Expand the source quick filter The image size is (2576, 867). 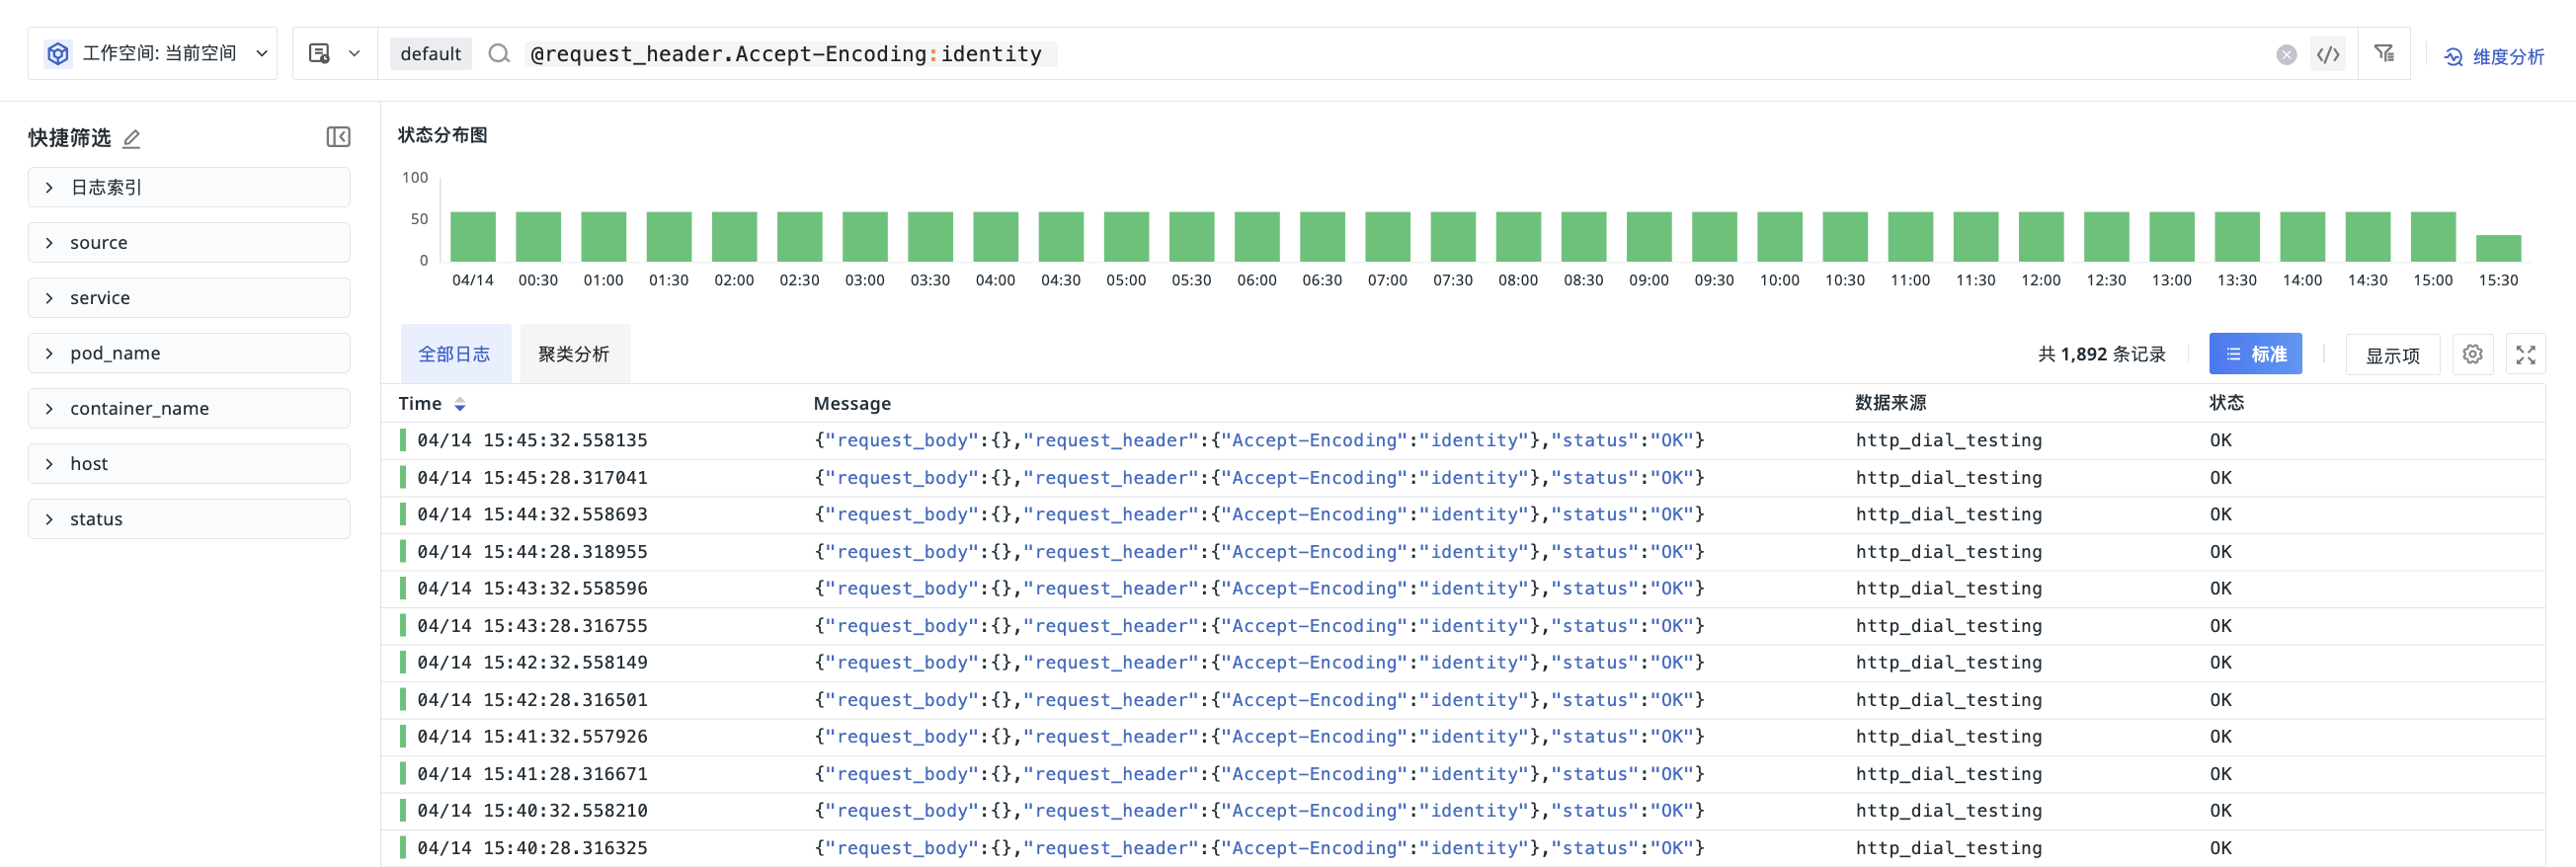click(x=189, y=242)
